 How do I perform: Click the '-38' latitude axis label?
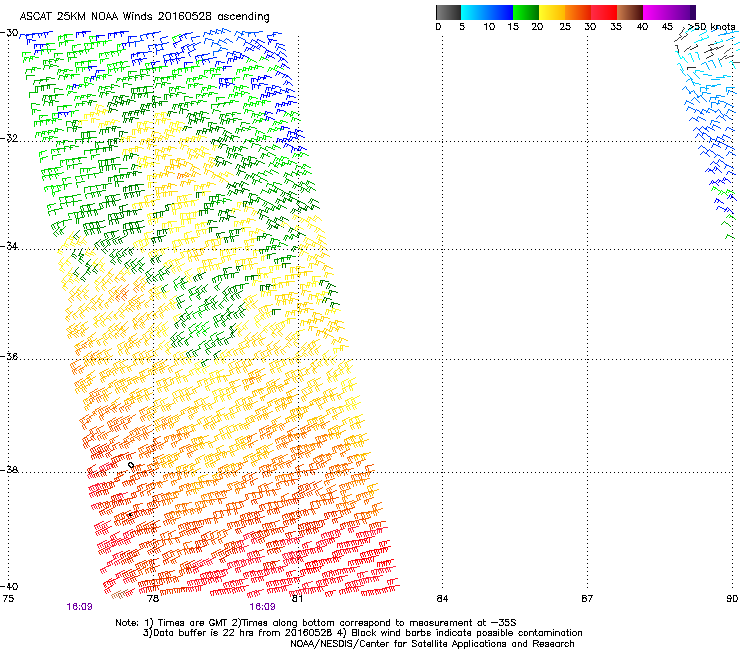[9, 470]
